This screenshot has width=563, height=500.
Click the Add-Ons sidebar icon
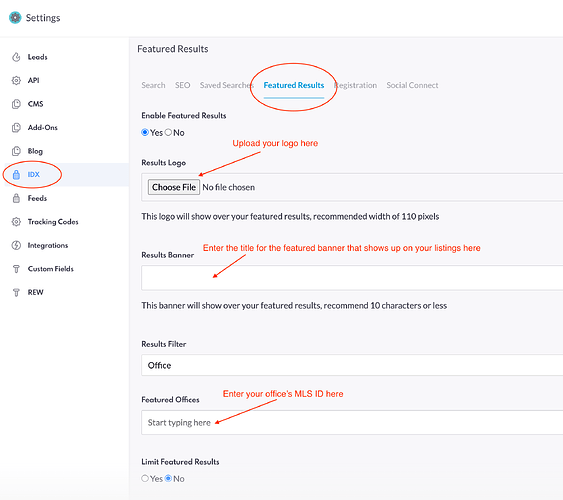point(16,127)
